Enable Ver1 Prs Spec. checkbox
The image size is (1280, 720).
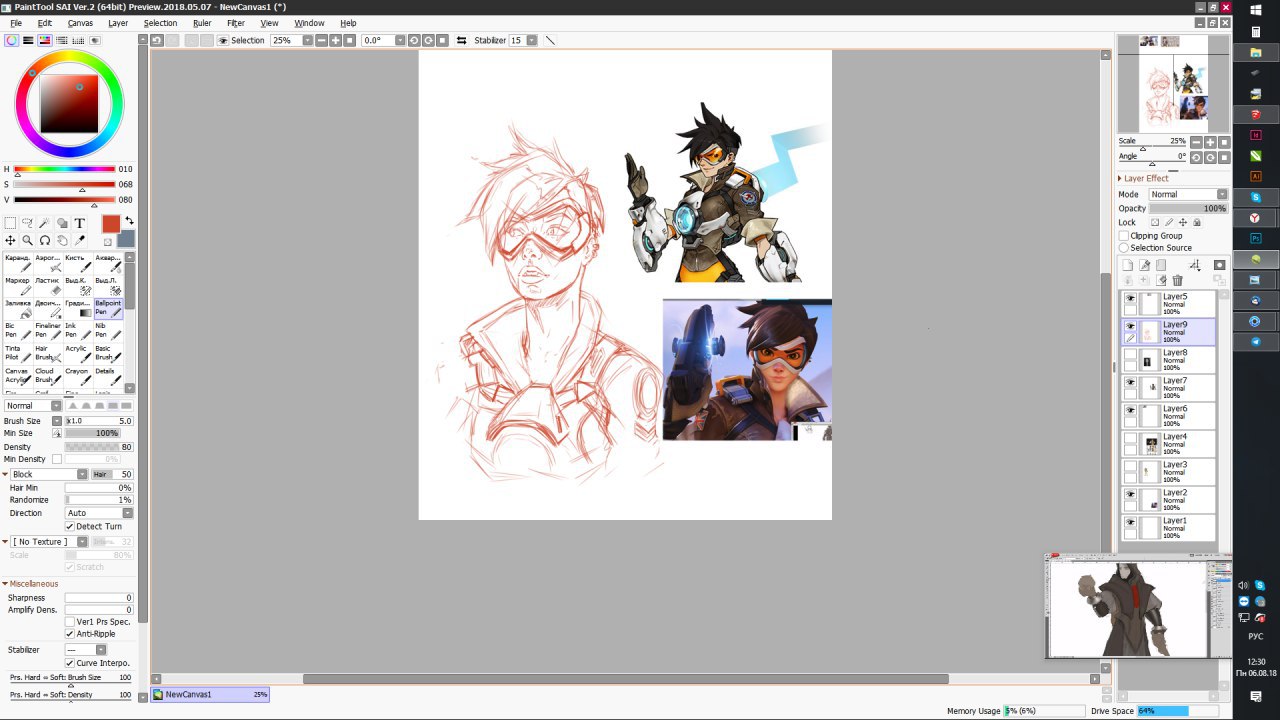tap(70, 622)
